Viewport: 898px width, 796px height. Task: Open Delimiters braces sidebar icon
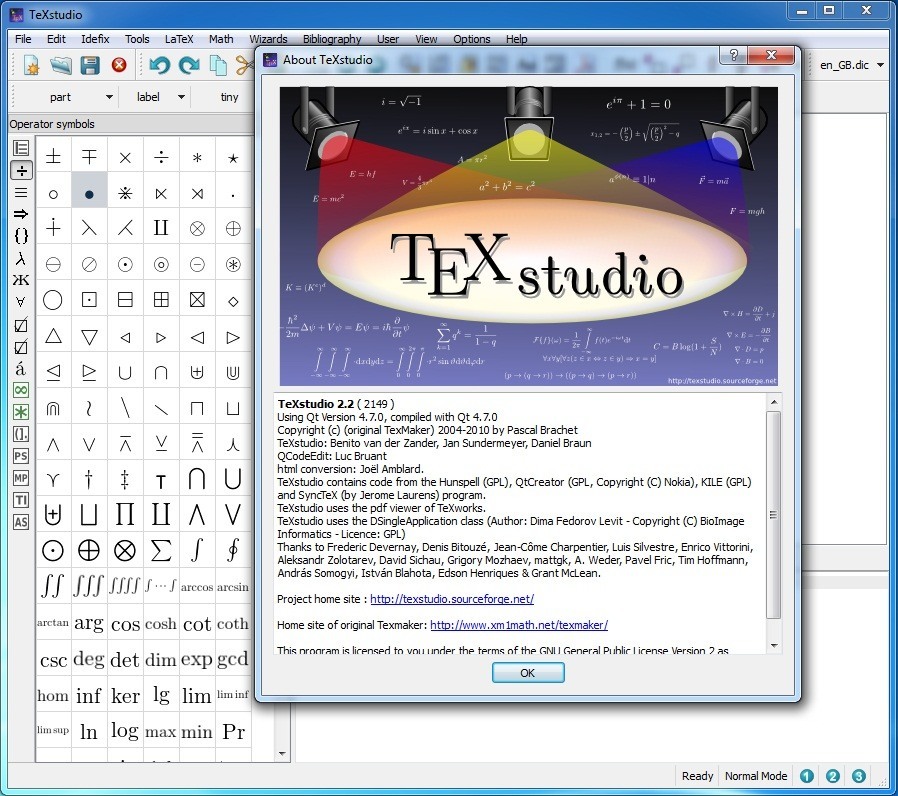(x=21, y=236)
